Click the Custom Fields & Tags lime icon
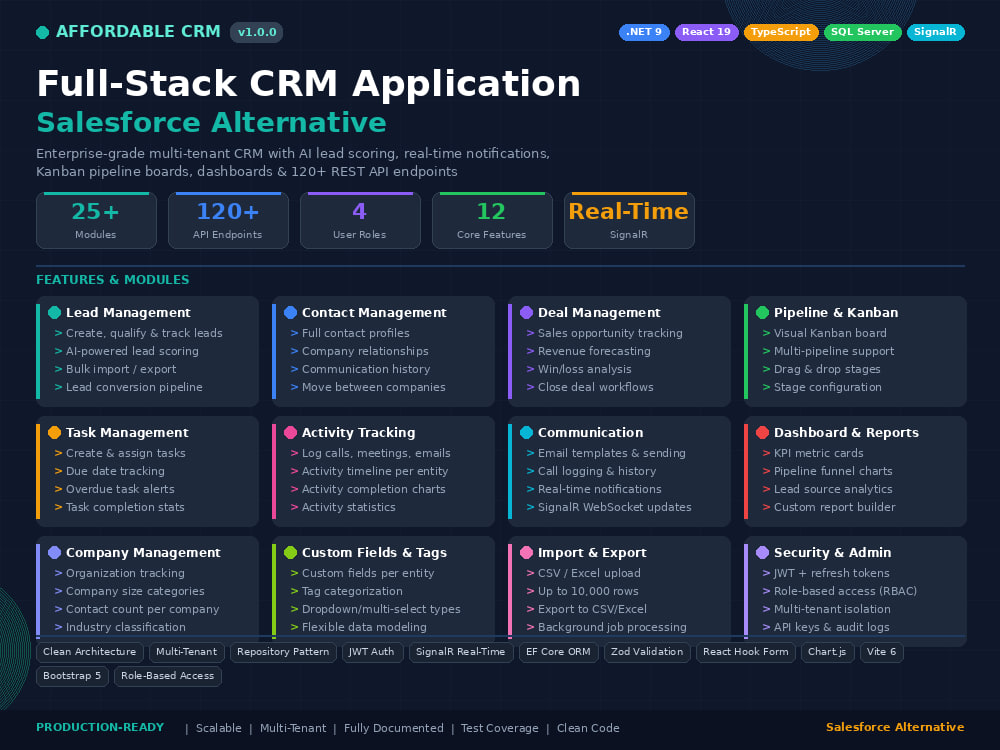 click(x=290, y=552)
